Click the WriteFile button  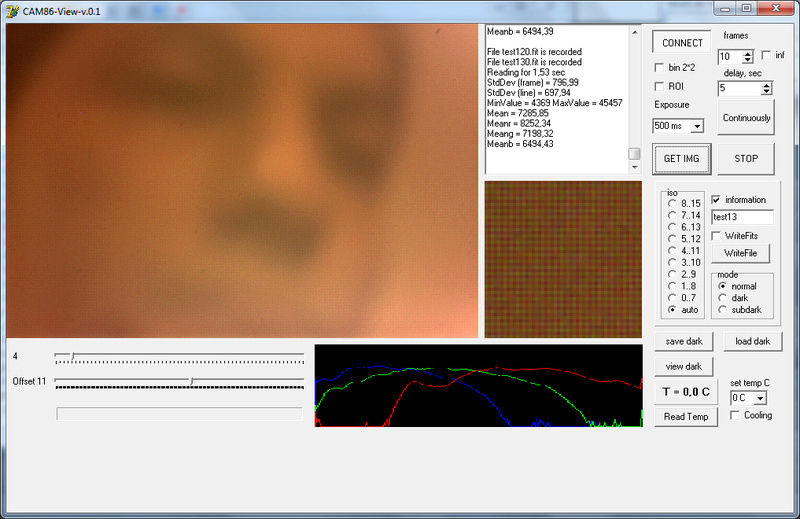tap(740, 253)
